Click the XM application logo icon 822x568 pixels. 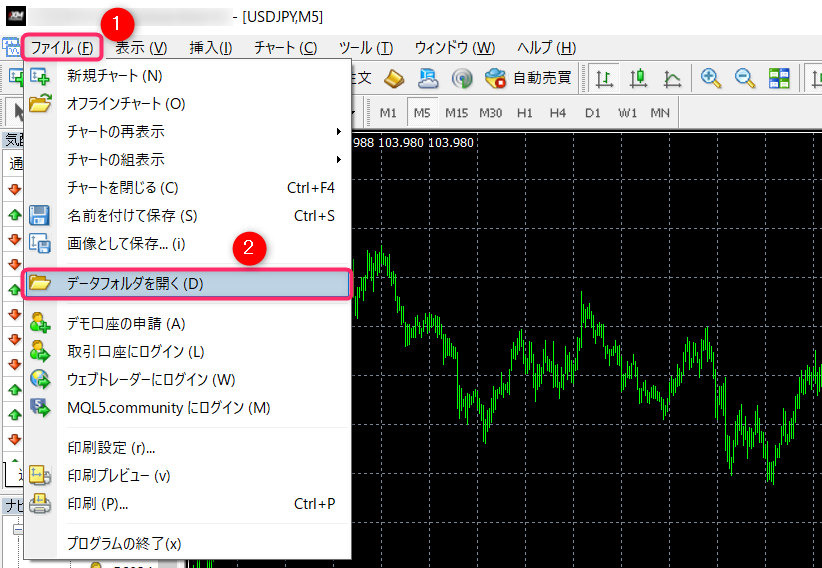click(x=15, y=16)
